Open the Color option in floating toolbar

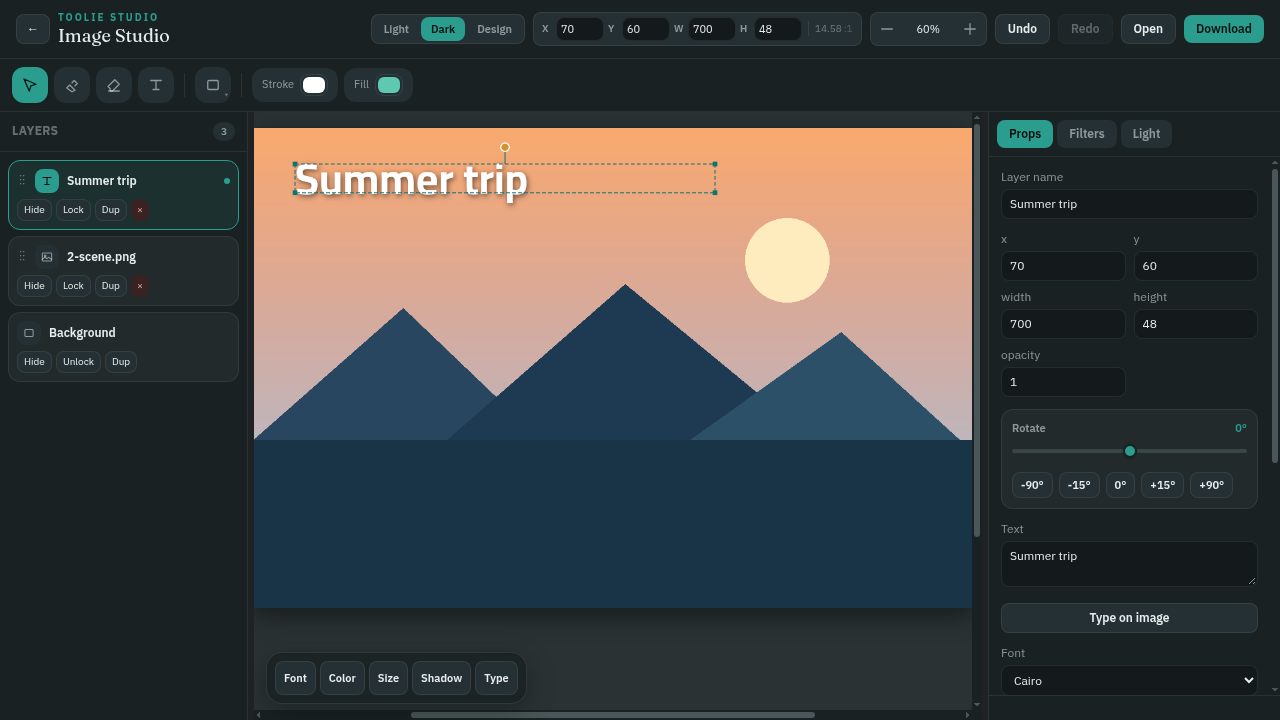(342, 678)
